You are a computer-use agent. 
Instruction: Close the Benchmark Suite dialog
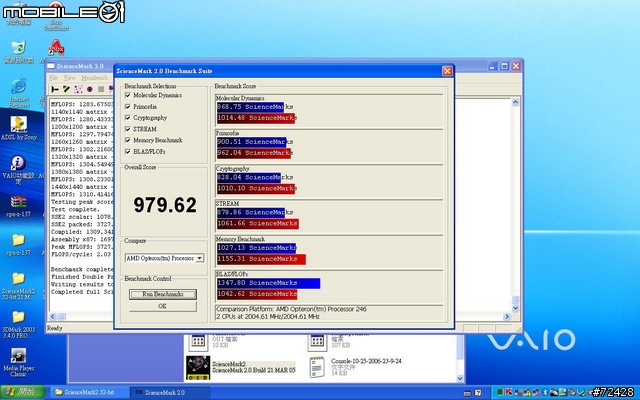pyautogui.click(x=447, y=71)
